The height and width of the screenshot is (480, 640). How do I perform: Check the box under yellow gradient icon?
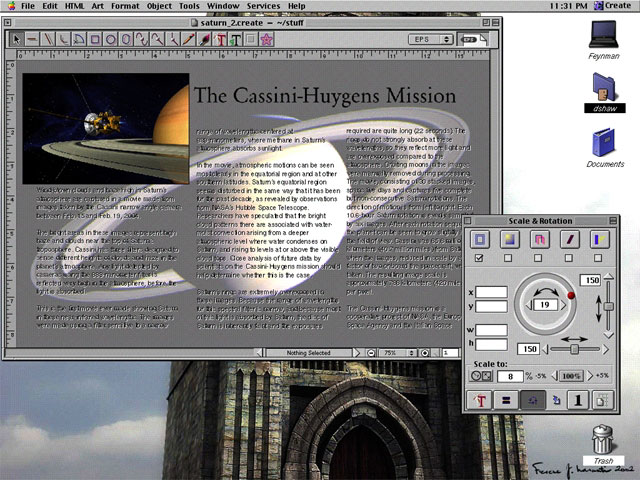pos(508,258)
